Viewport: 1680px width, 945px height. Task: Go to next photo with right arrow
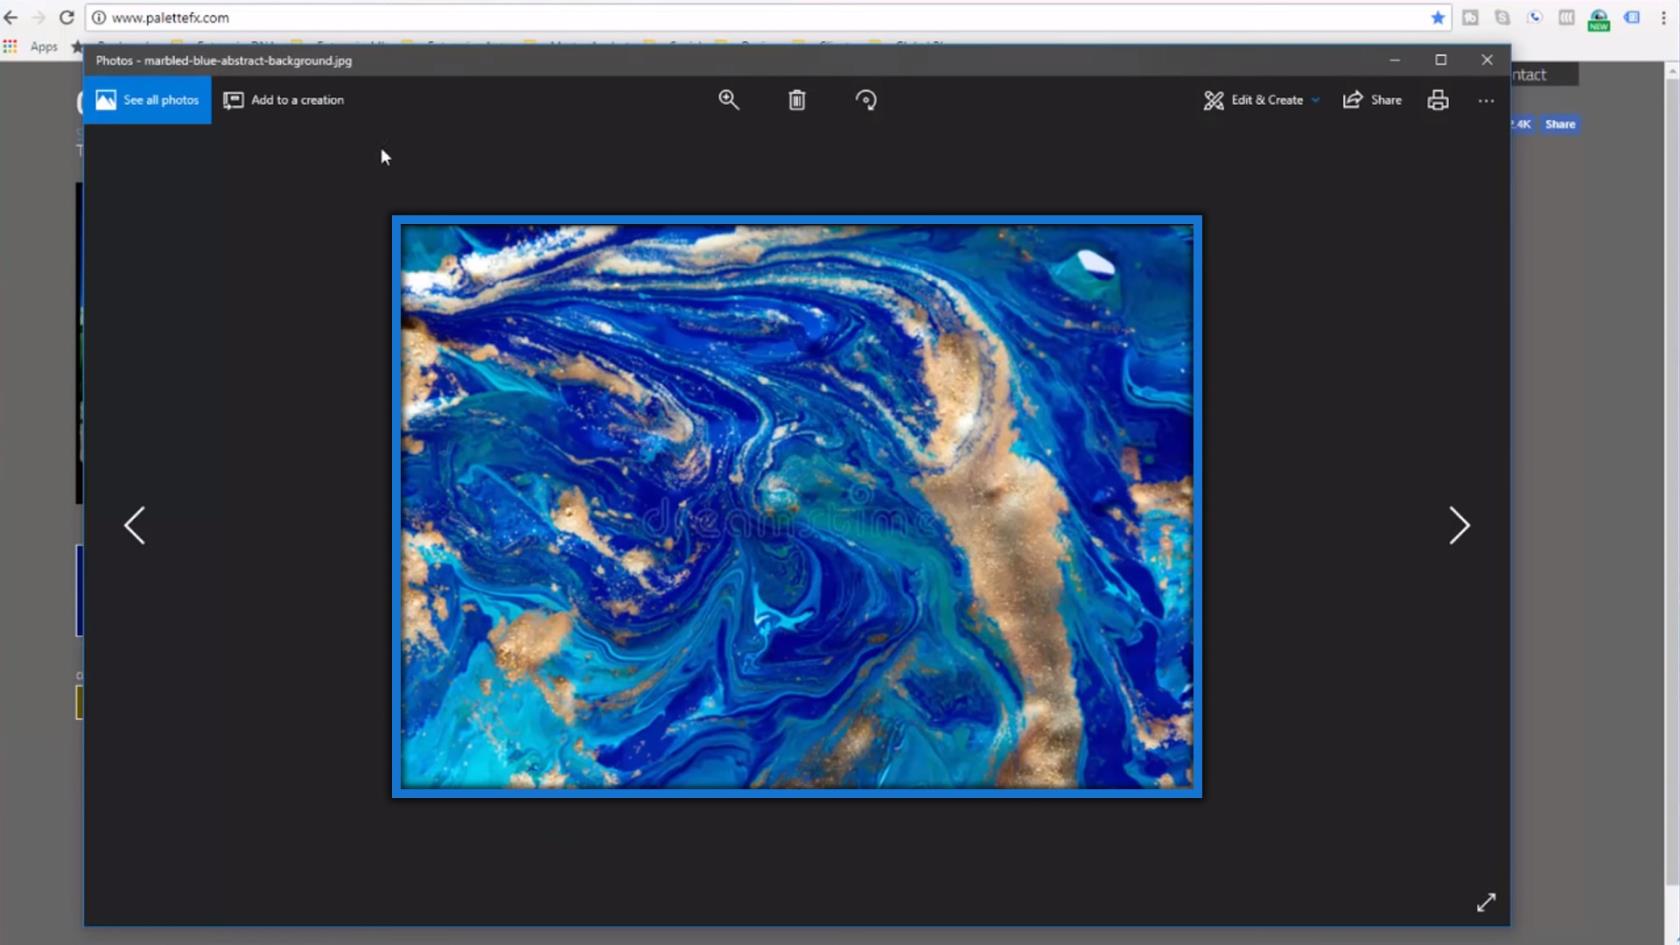click(1459, 525)
